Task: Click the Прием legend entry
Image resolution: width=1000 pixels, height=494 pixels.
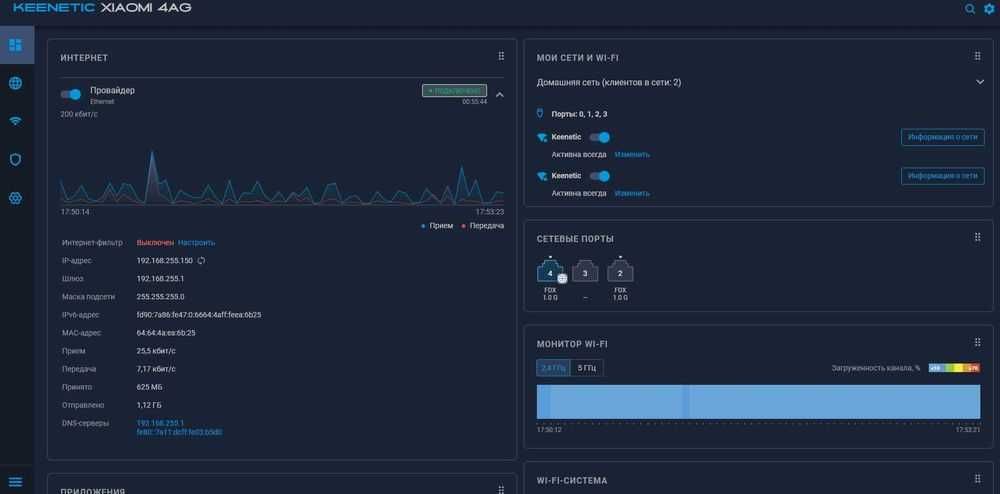Action: 438,226
